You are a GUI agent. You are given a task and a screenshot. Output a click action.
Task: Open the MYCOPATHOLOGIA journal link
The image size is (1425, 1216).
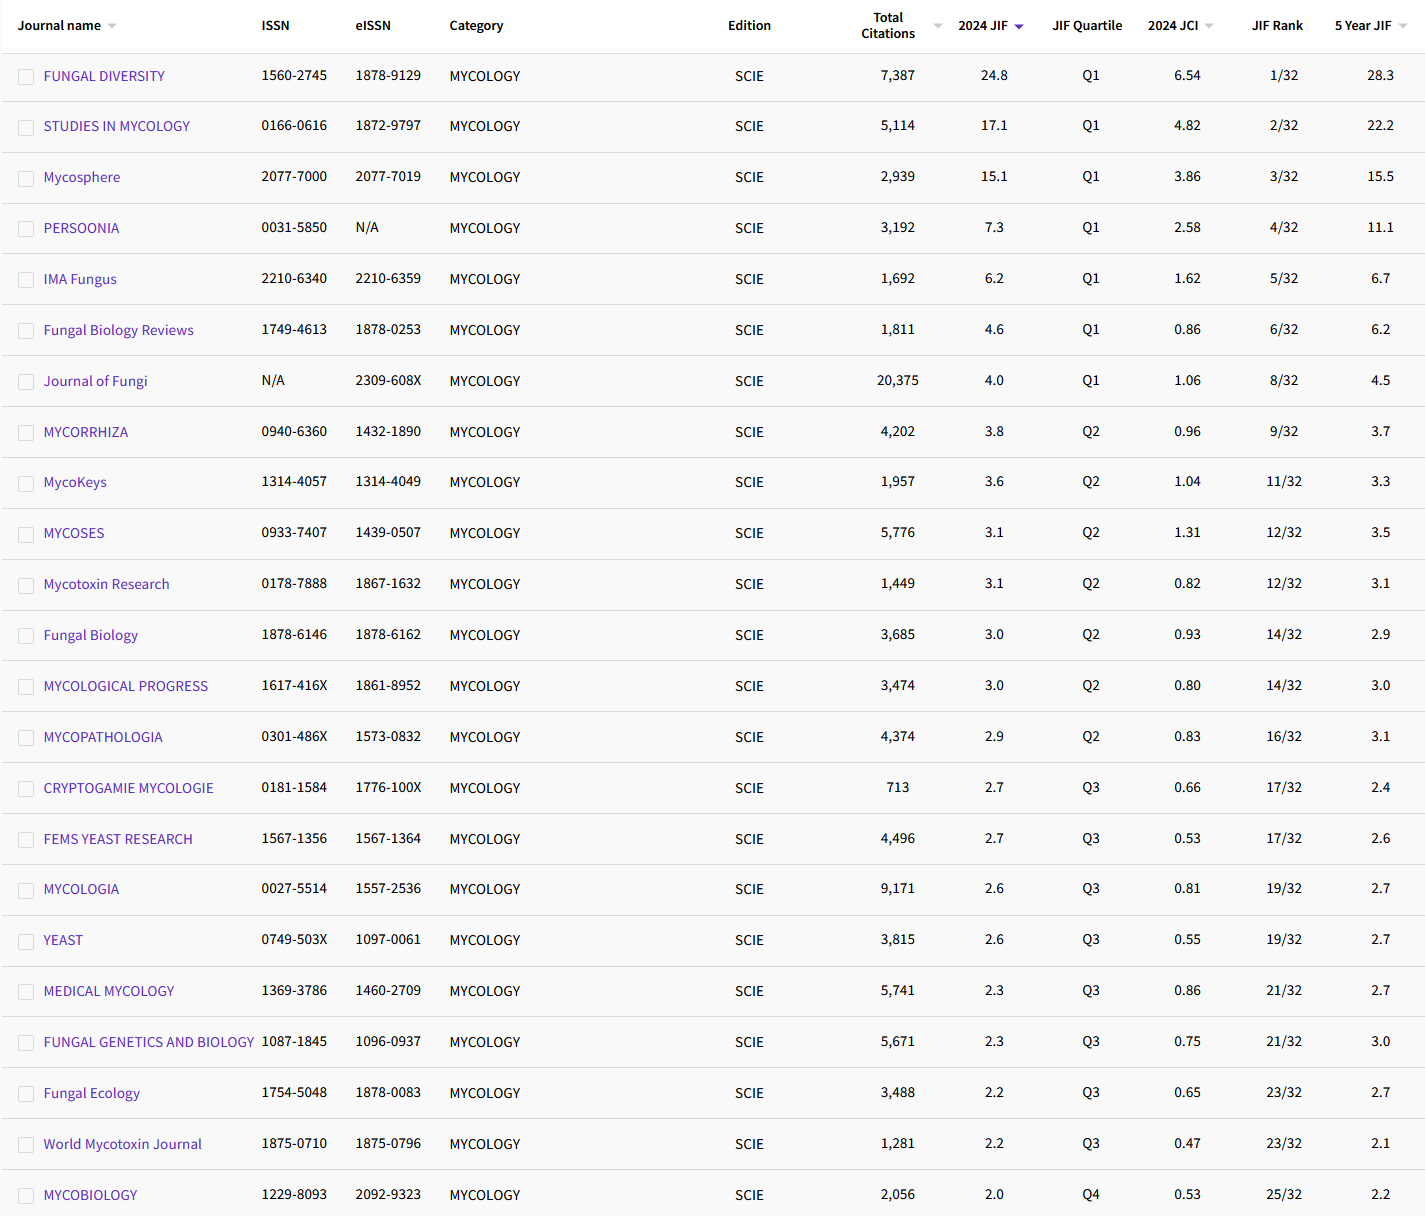103,737
